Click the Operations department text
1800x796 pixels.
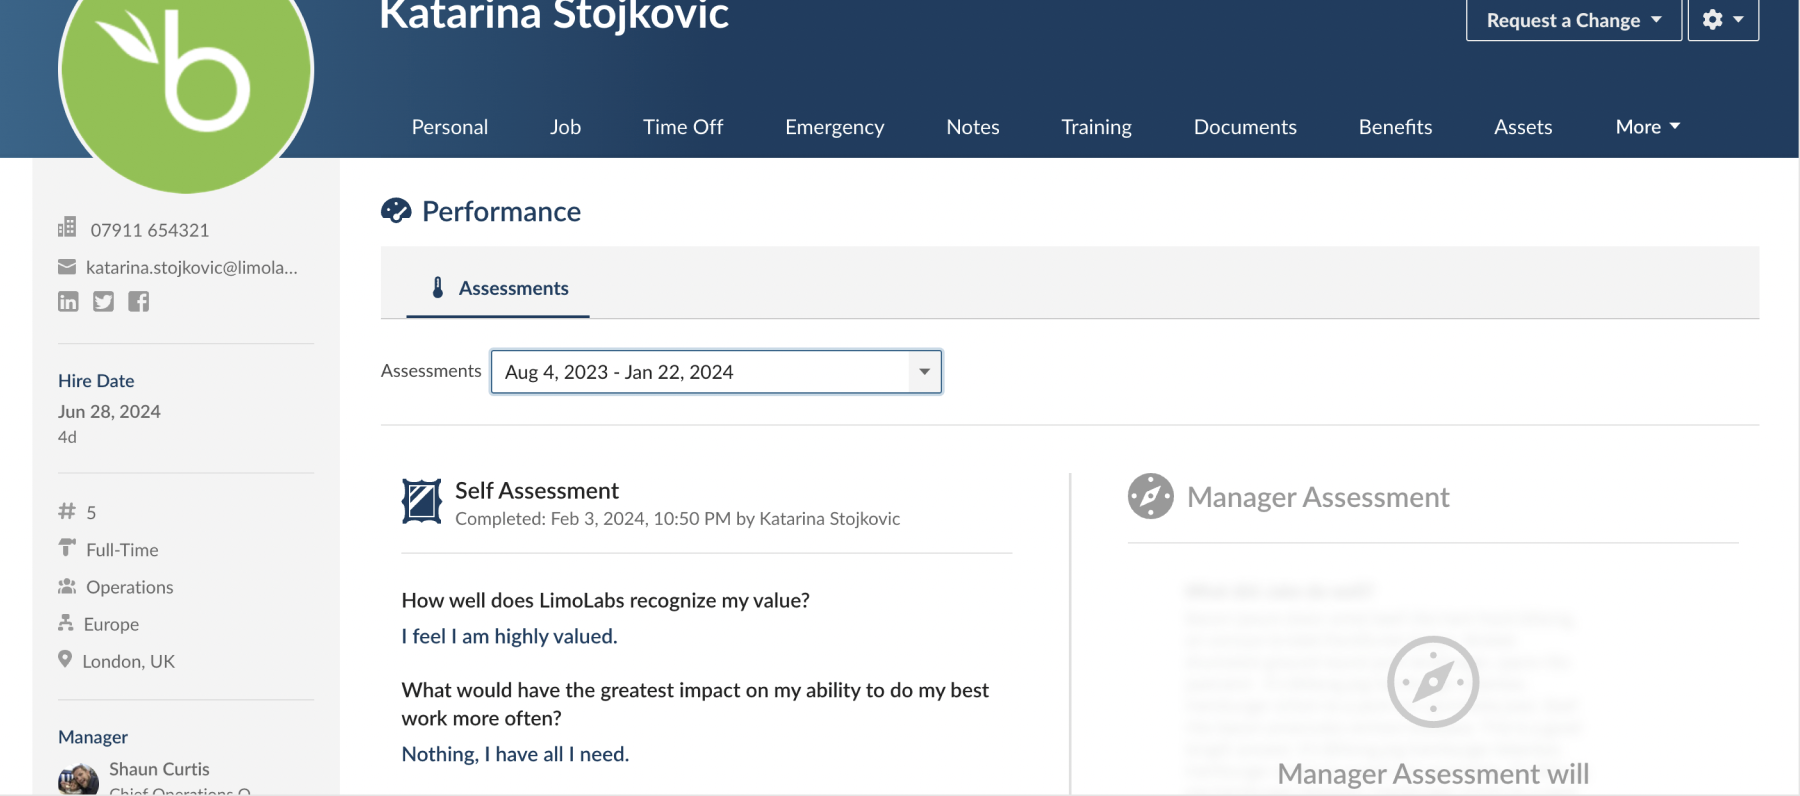(130, 587)
